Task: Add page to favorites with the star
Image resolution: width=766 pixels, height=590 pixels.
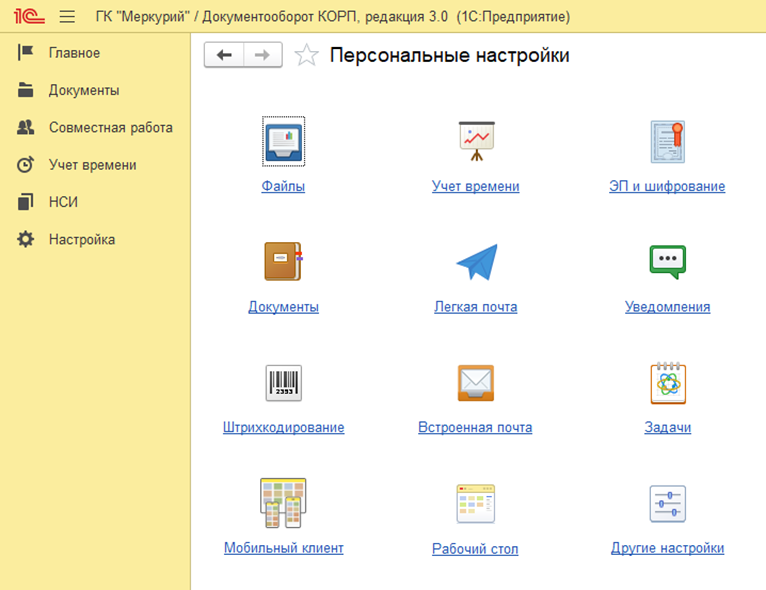Action: point(306,55)
